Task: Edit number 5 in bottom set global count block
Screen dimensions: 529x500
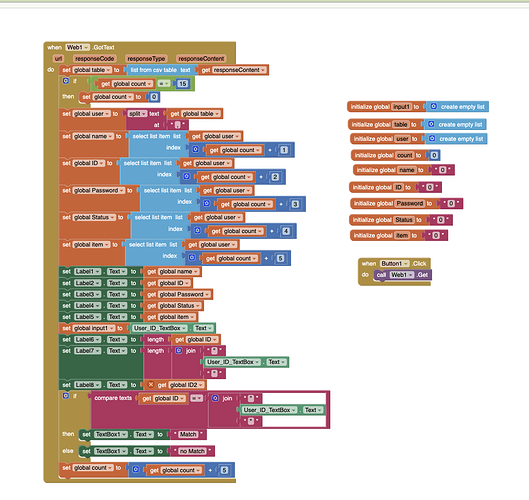Action: coord(224,470)
